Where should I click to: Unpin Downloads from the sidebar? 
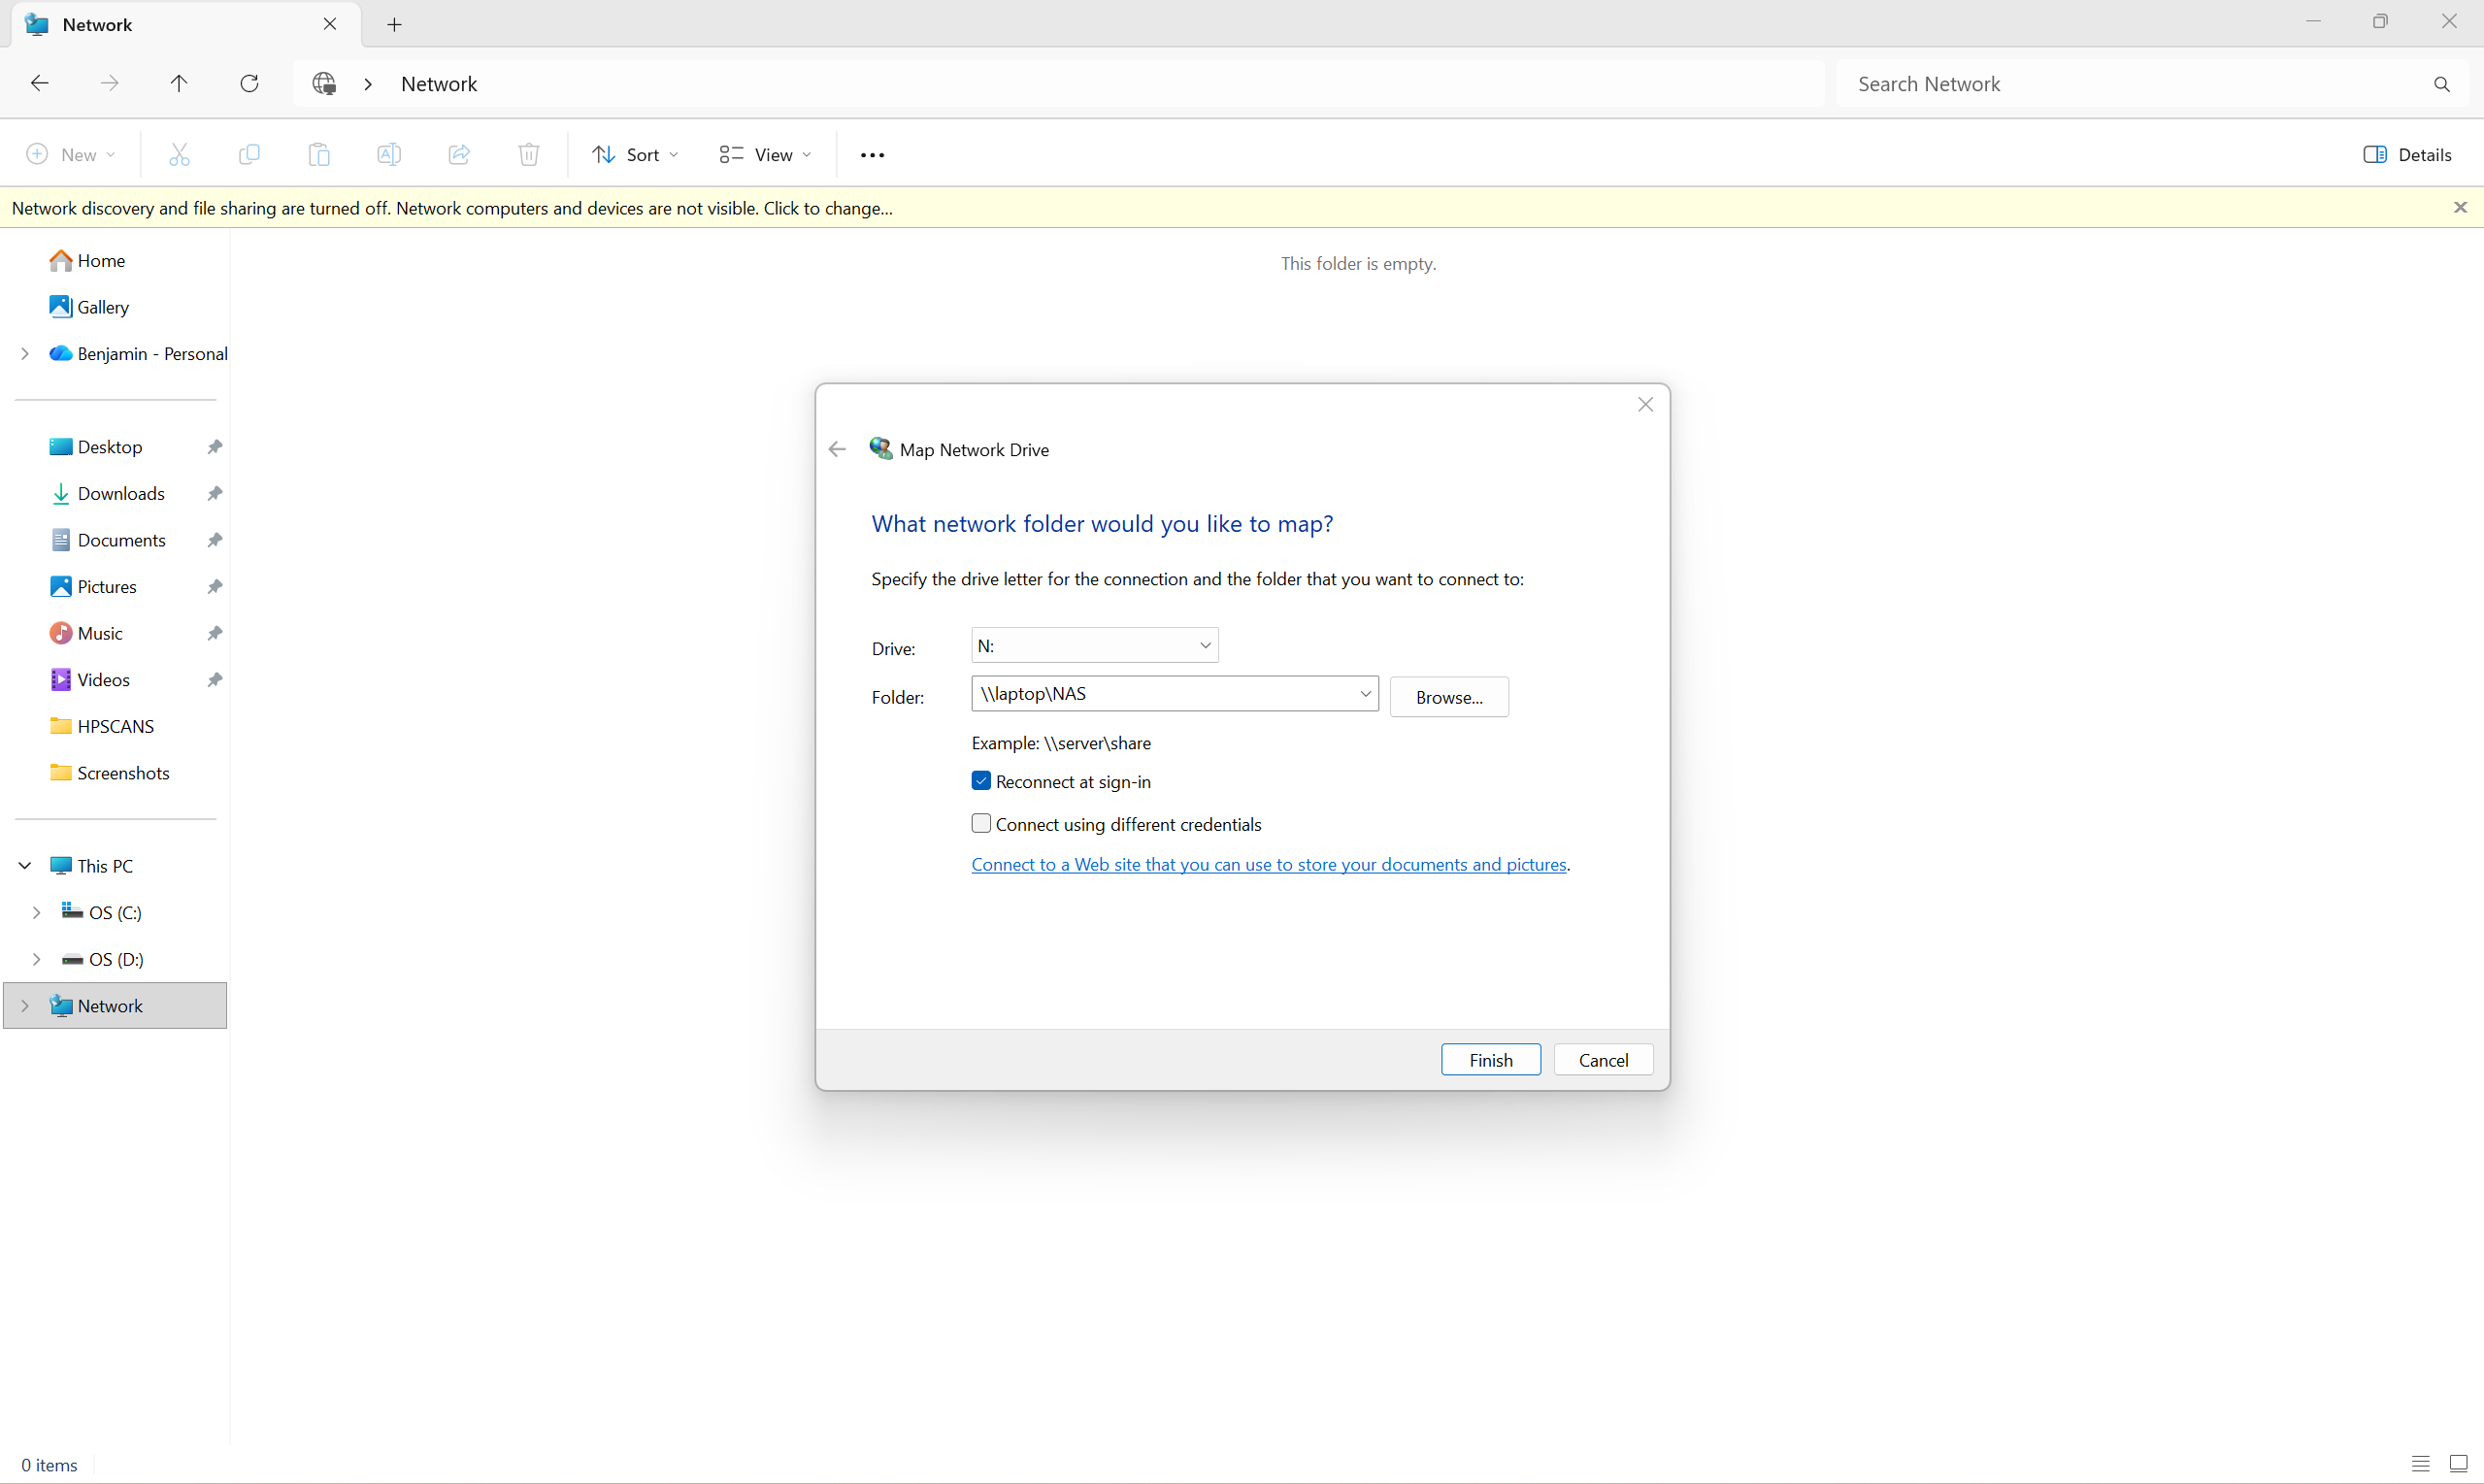[x=215, y=493]
